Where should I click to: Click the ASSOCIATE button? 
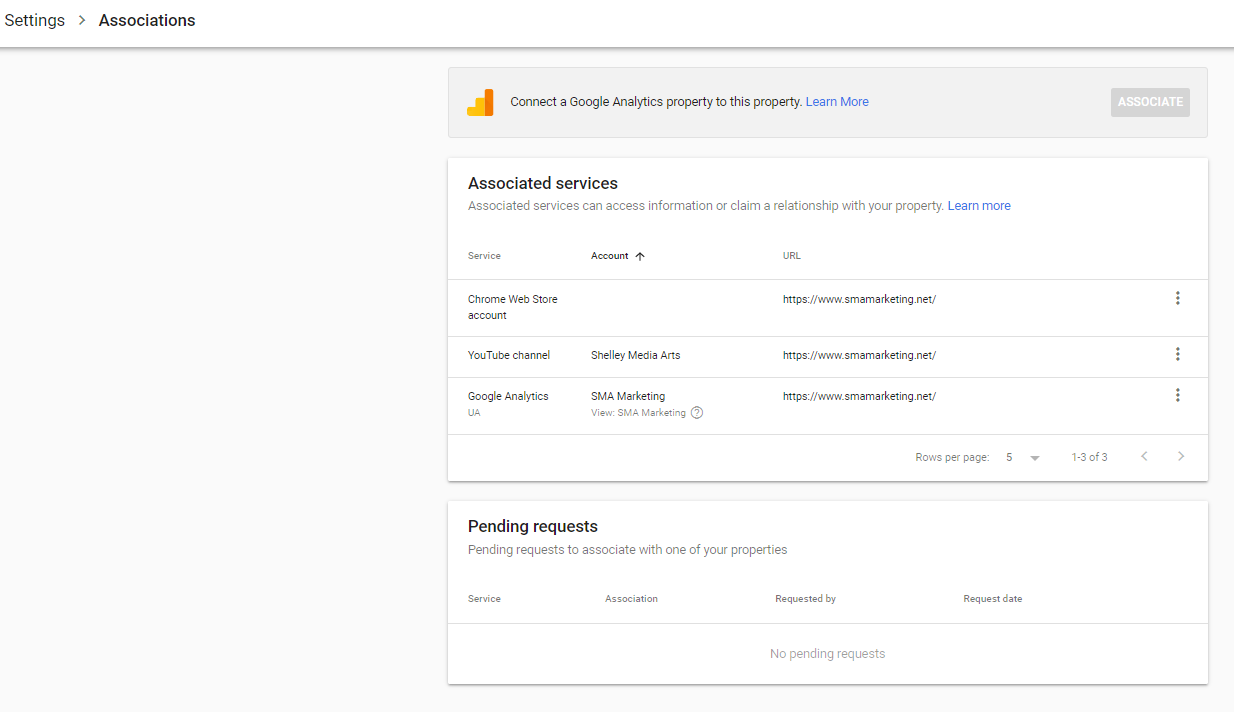click(x=1150, y=102)
